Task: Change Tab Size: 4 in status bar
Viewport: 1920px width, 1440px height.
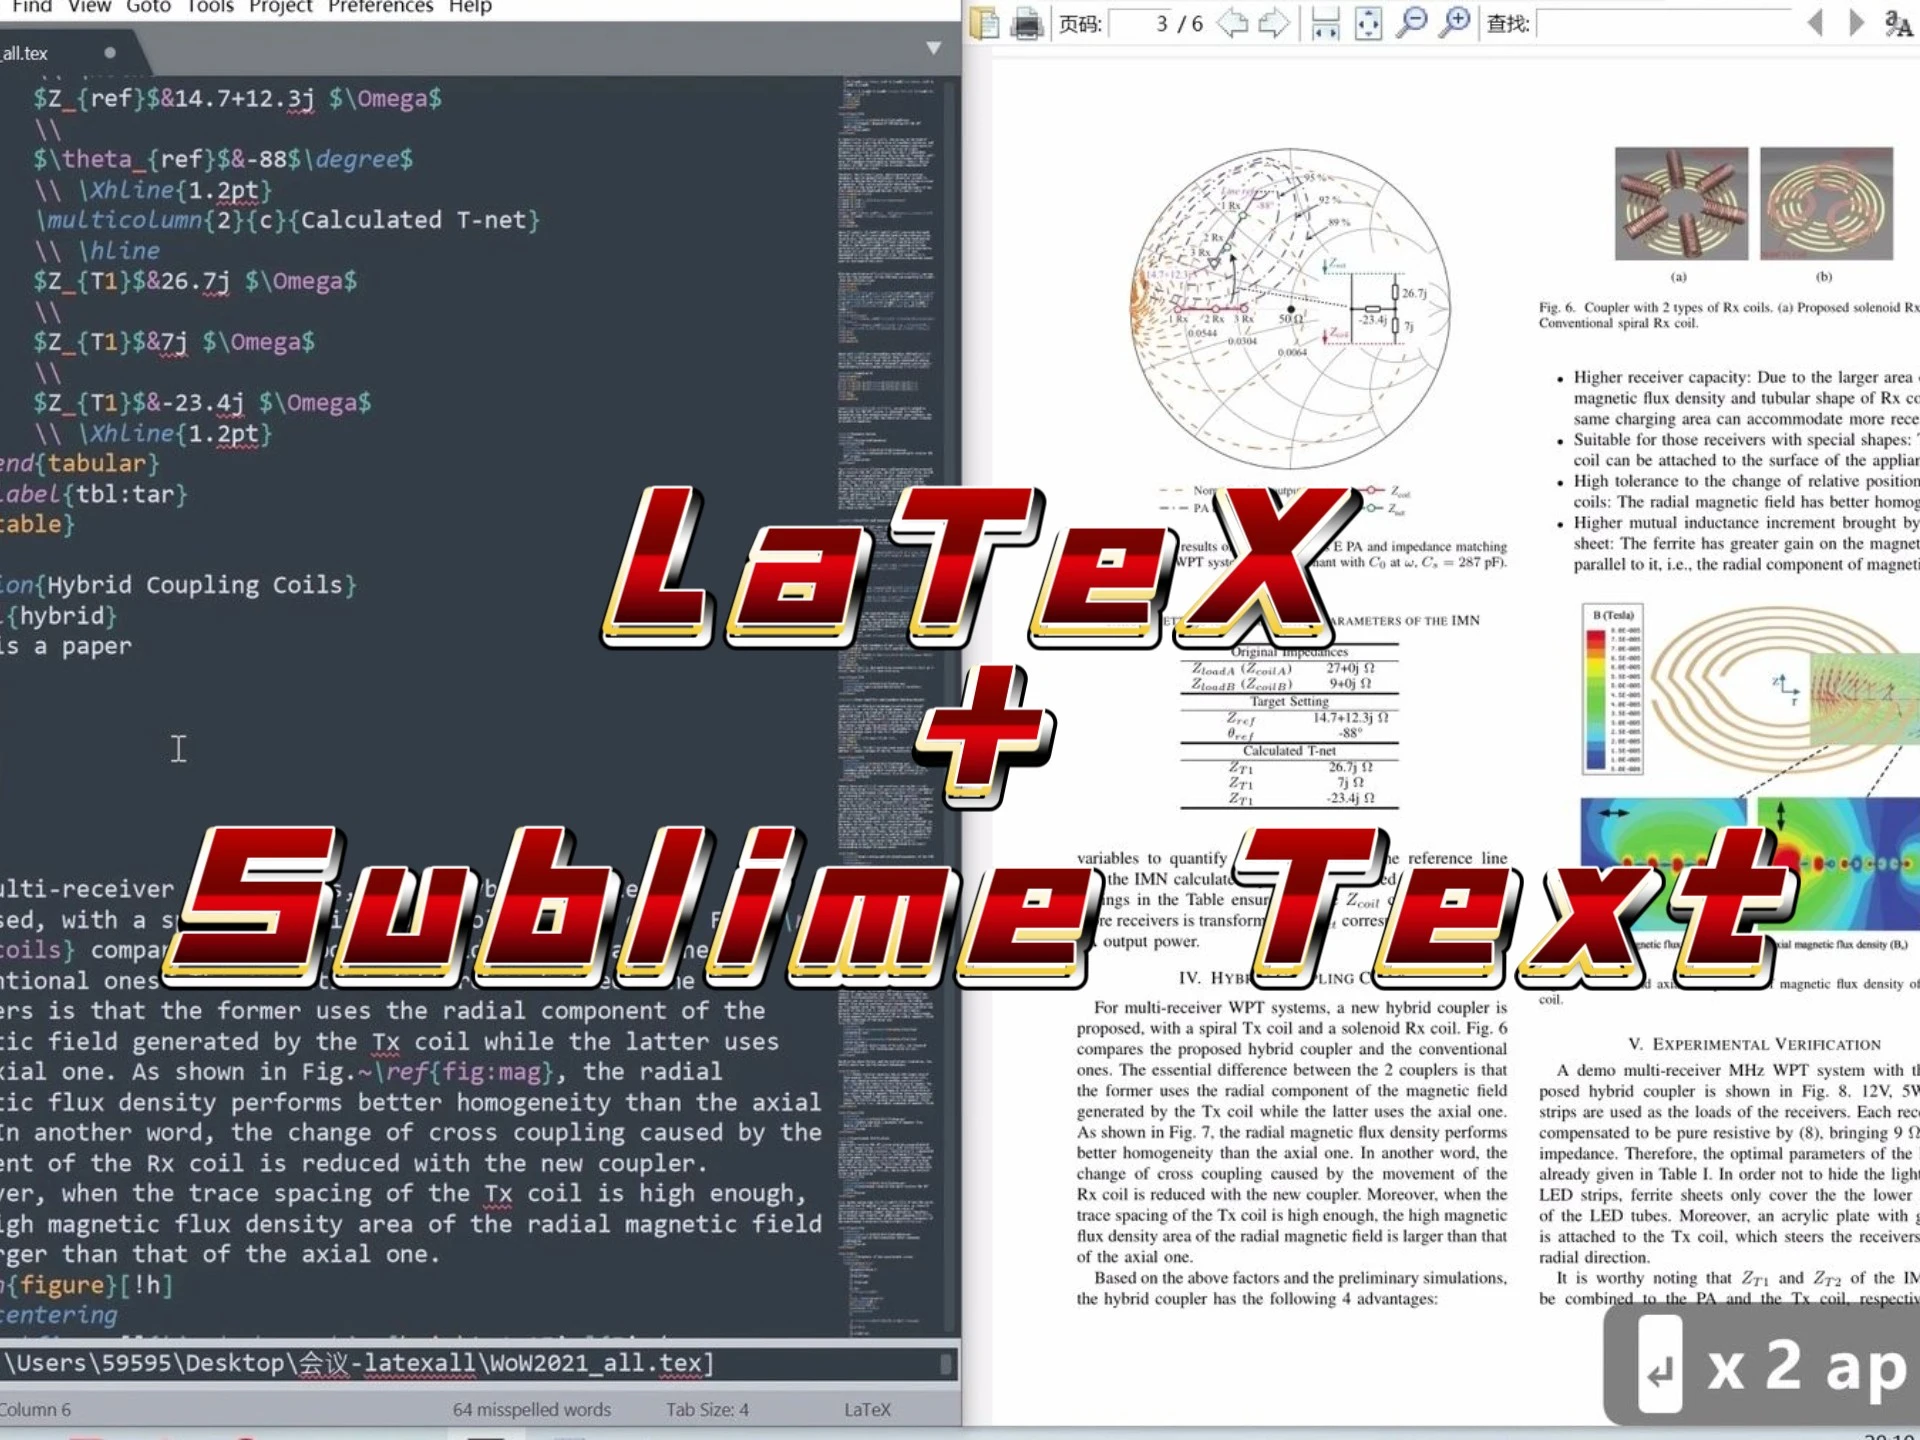Action: pyautogui.click(x=707, y=1409)
